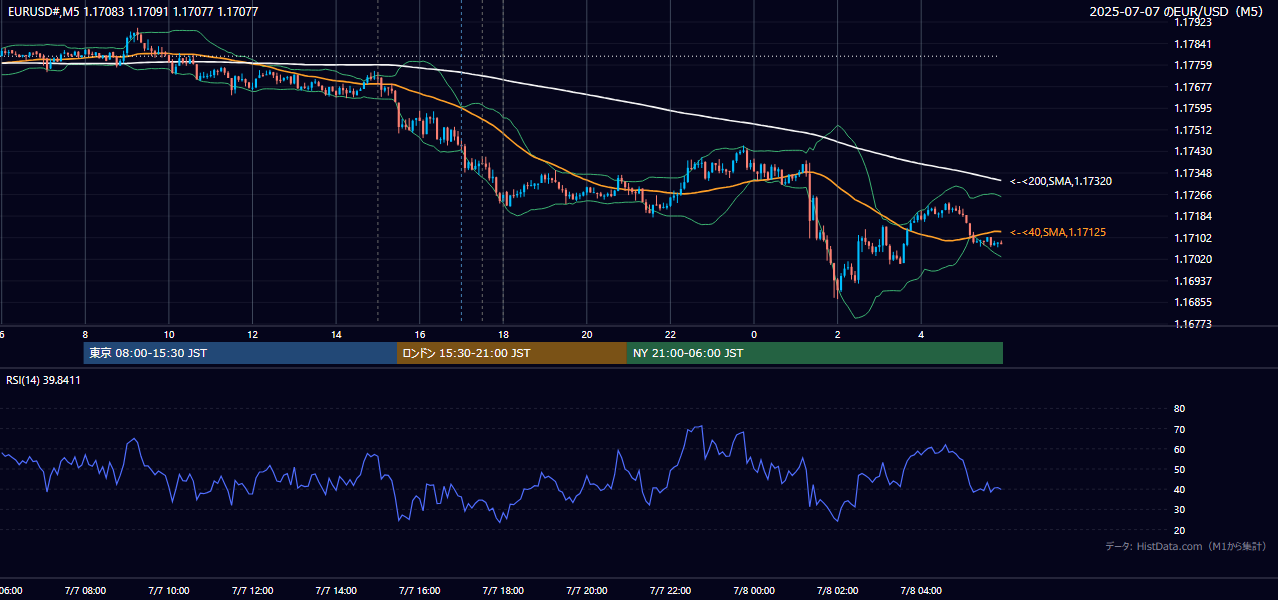Image resolution: width=1278 pixels, height=600 pixels.
Task: Click price axis value 1.17020
Action: point(1192,259)
